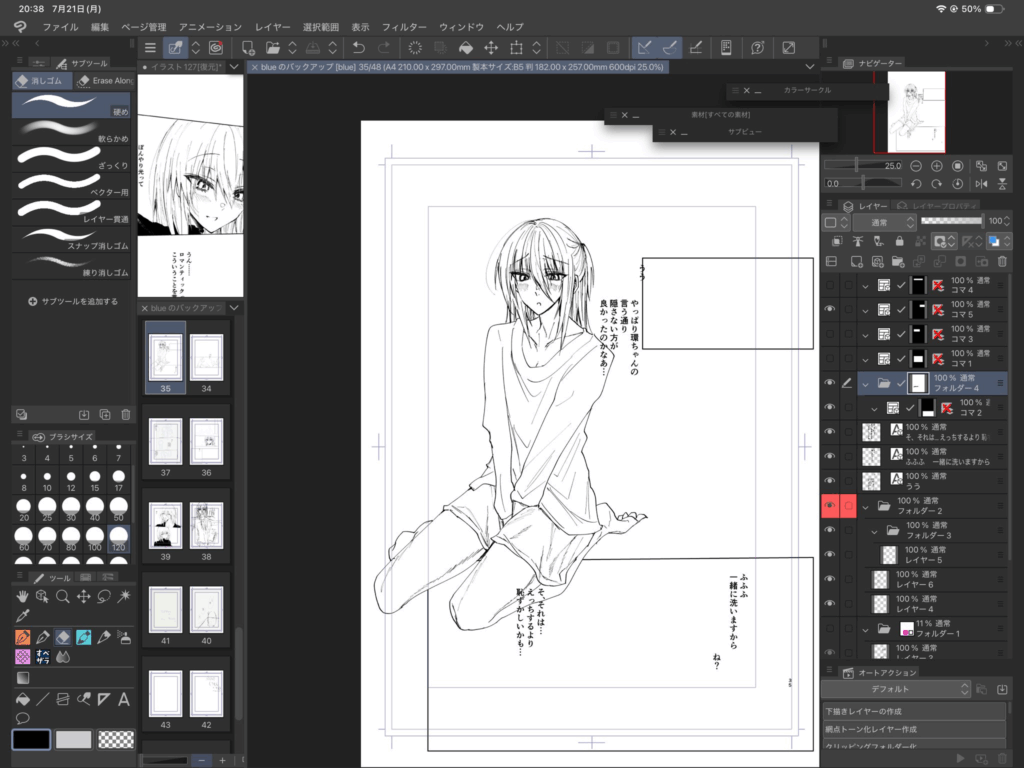The height and width of the screenshot is (768, 1024).
Task: Select the speech balloon tool
Action: [22, 718]
